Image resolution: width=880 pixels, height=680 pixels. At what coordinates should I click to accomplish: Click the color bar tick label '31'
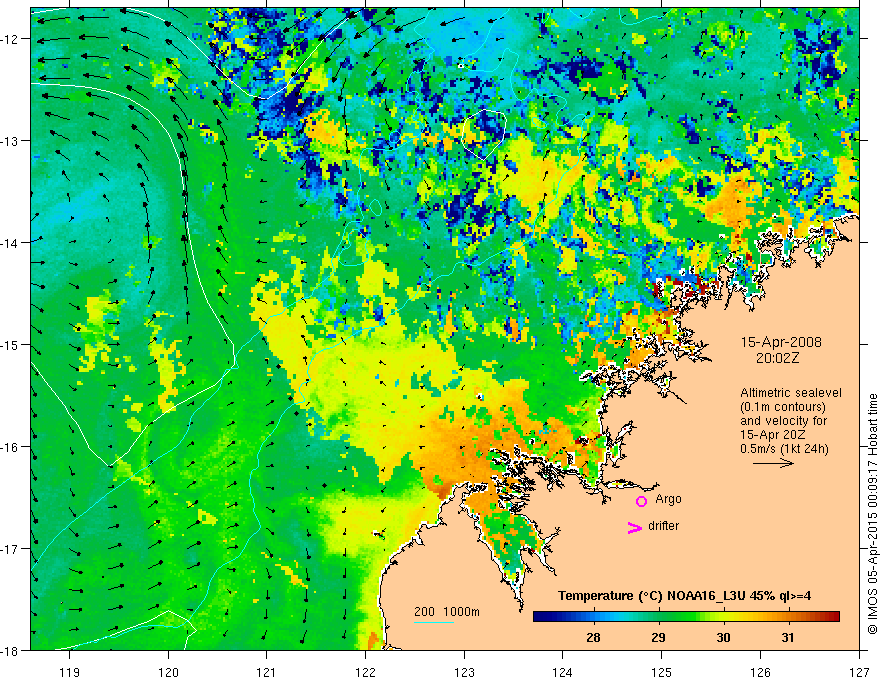788,637
